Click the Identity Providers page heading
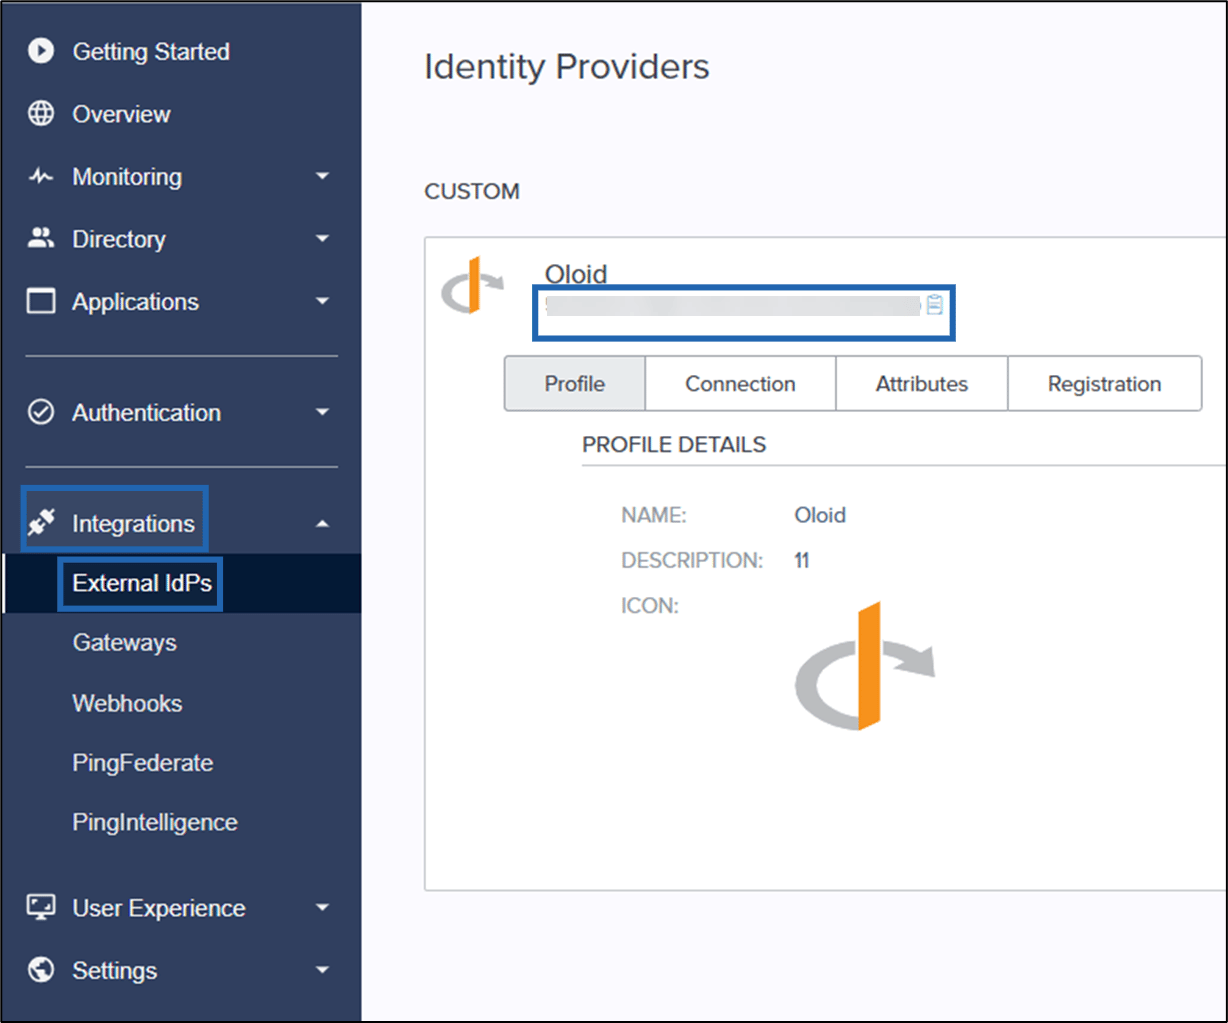The width and height of the screenshot is (1228, 1023). click(x=567, y=67)
